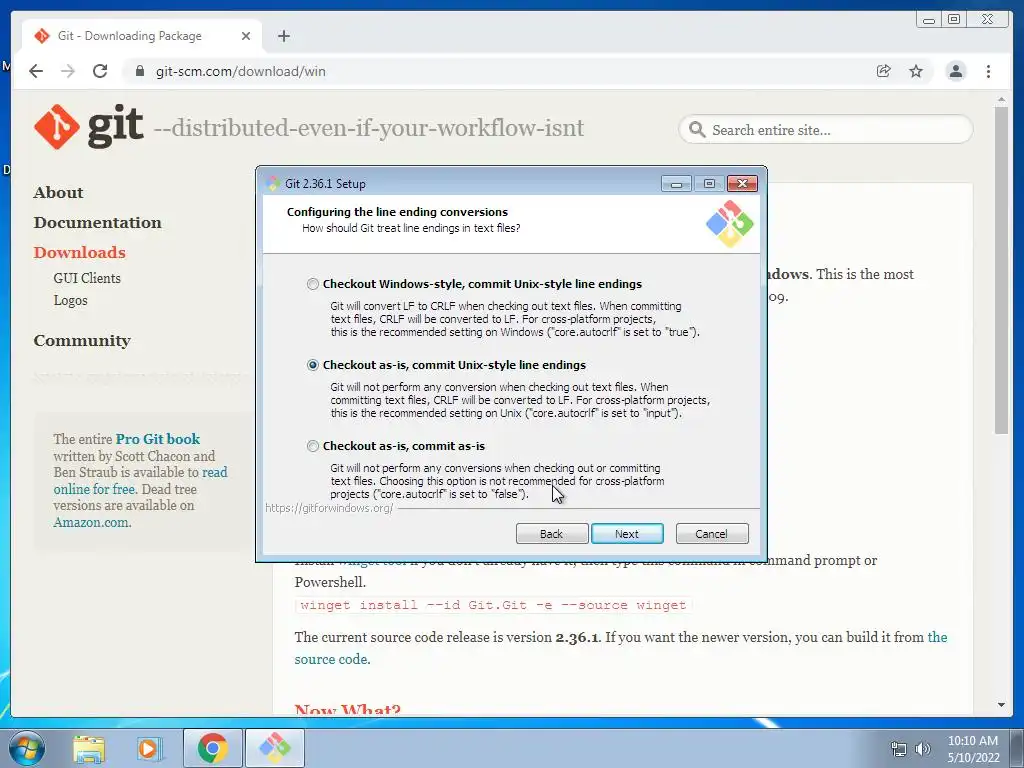This screenshot has width=1024, height=768.
Task: Bookmark this page with the star
Action: tap(916, 71)
